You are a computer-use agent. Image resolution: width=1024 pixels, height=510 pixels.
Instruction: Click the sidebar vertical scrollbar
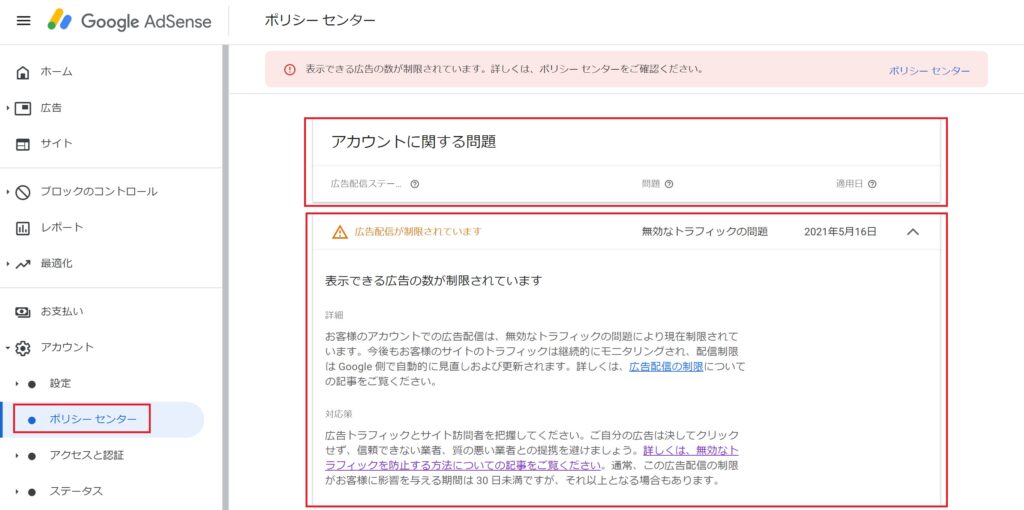(225, 278)
